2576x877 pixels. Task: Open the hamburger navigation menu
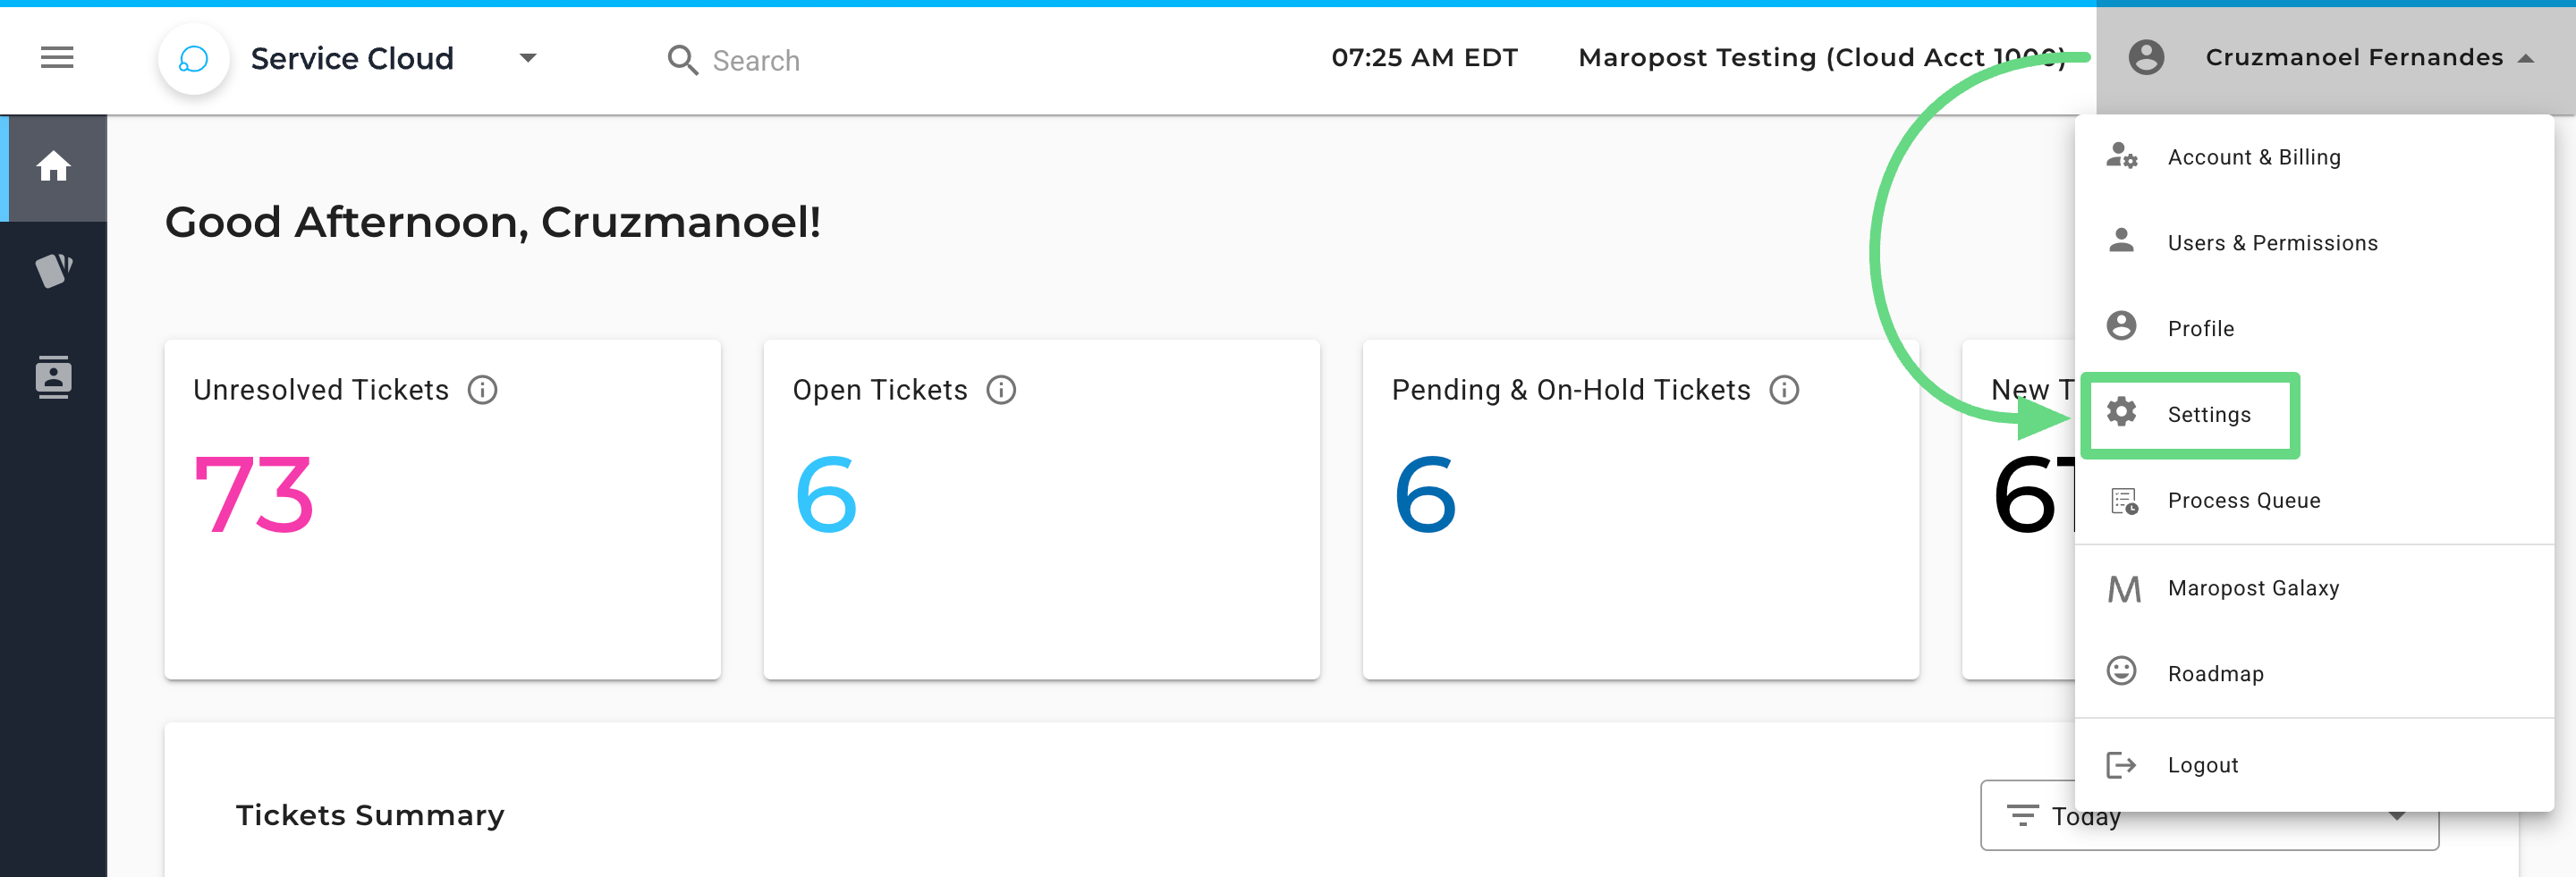(x=57, y=58)
